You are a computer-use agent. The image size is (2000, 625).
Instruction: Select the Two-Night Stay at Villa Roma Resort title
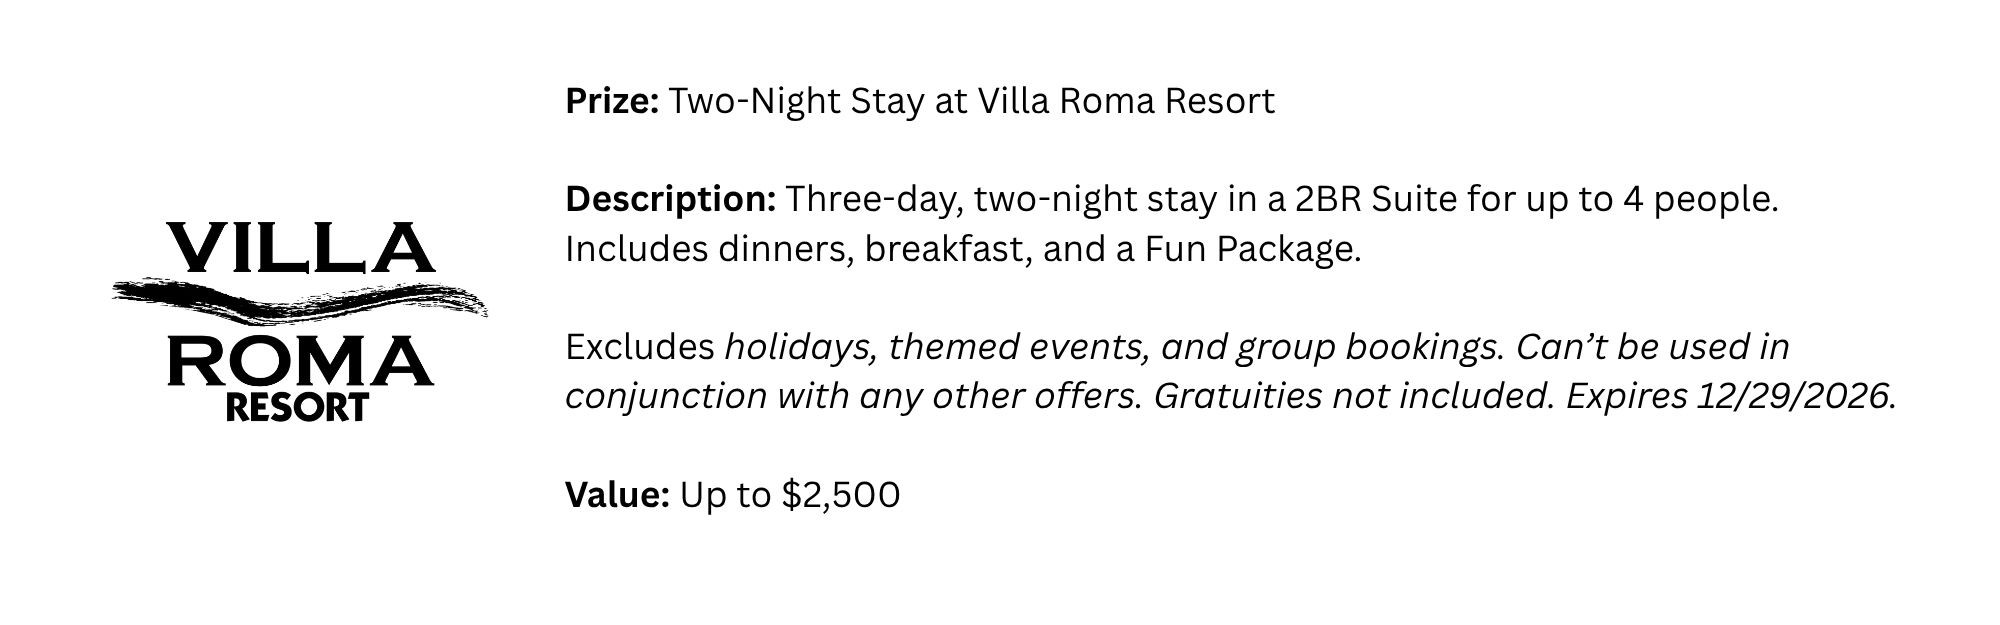point(972,102)
